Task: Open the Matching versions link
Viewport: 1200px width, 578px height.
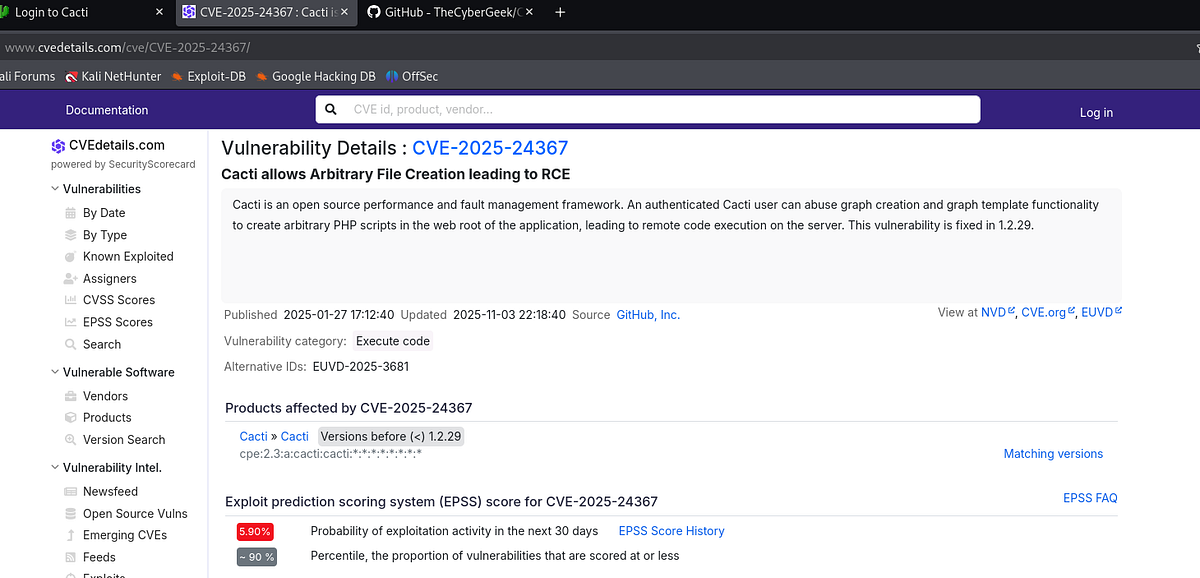Action: [x=1053, y=454]
